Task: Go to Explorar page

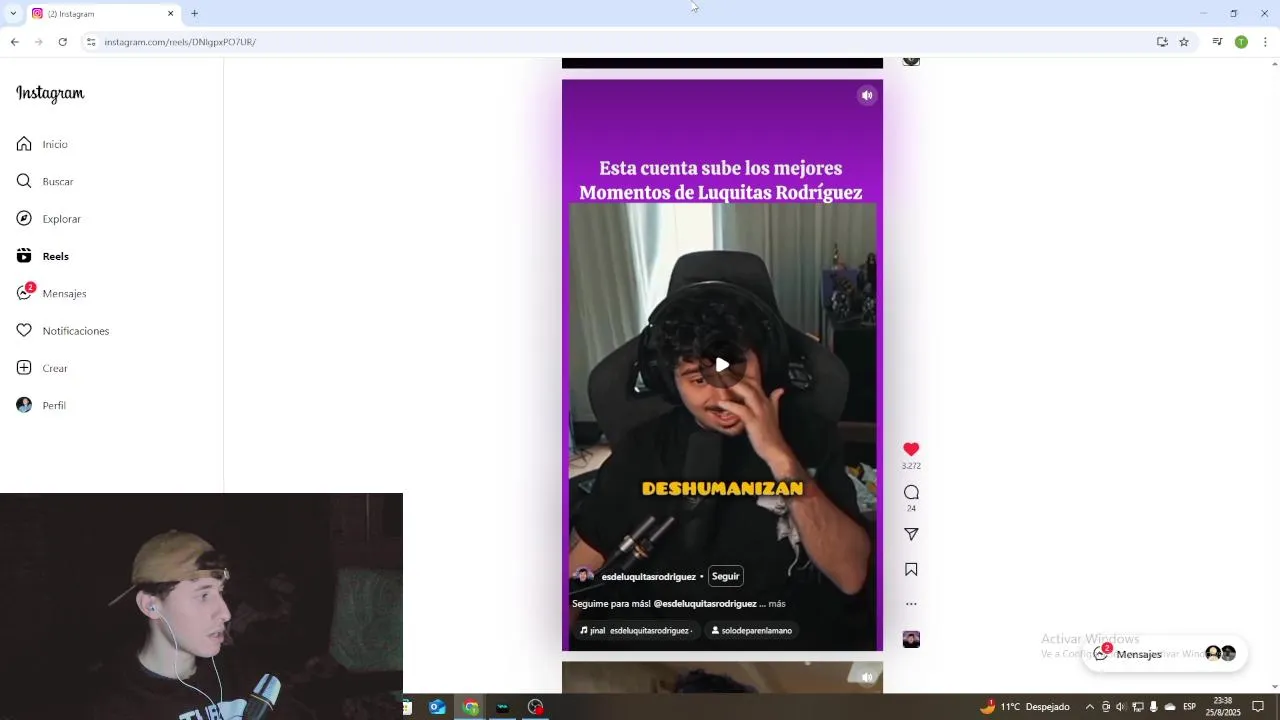Action: (48, 219)
